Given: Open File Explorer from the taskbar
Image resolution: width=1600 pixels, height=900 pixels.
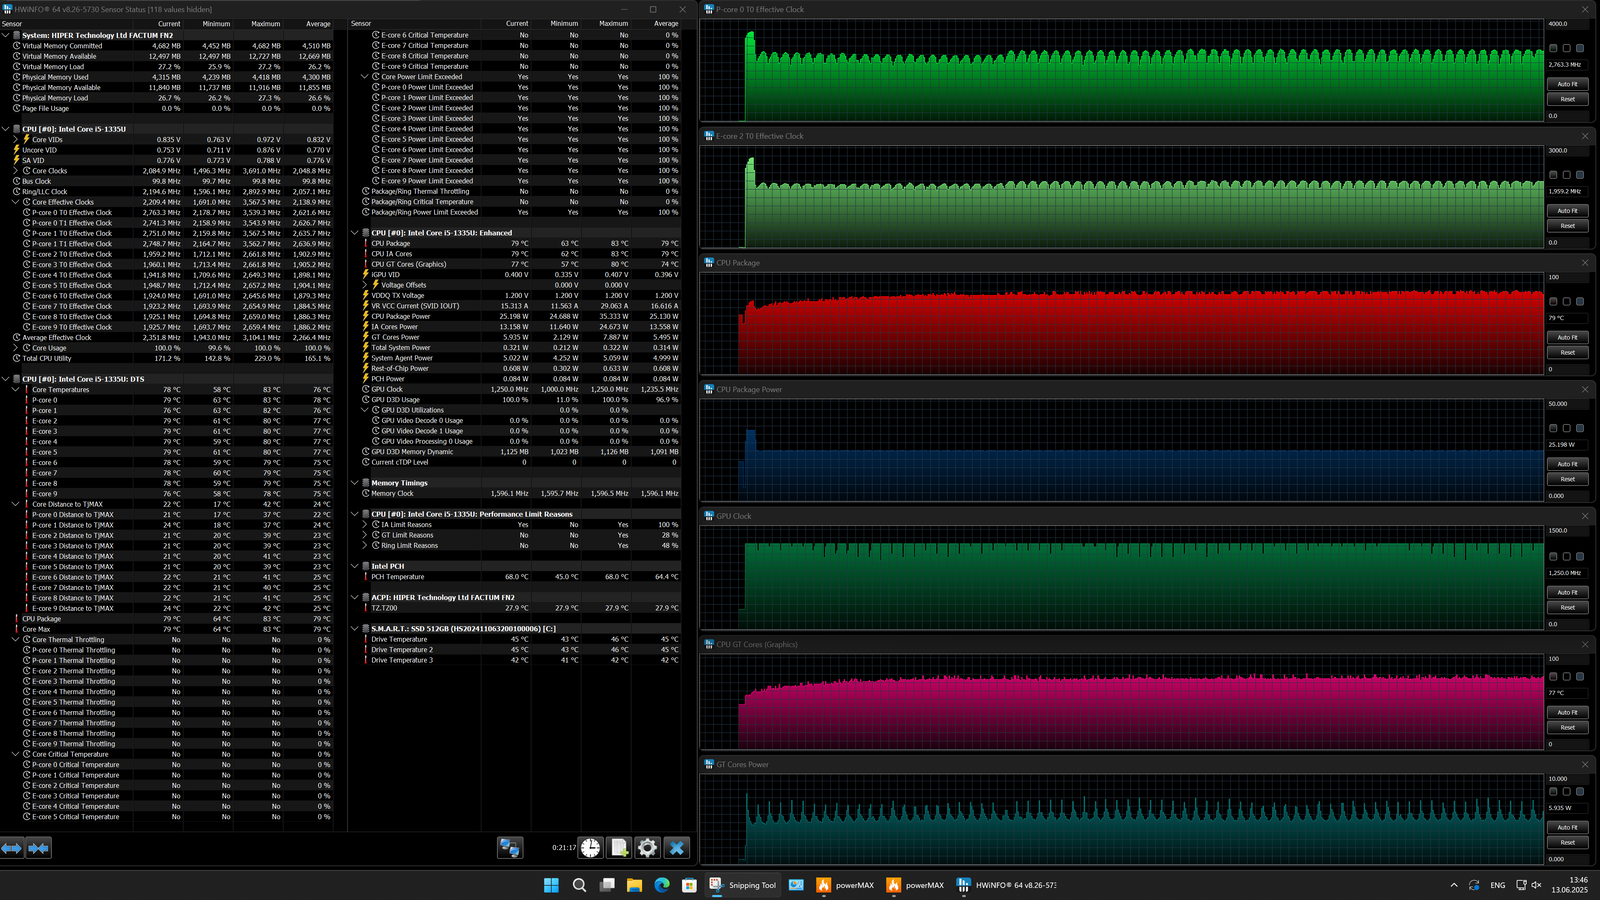Looking at the screenshot, I should pos(634,885).
